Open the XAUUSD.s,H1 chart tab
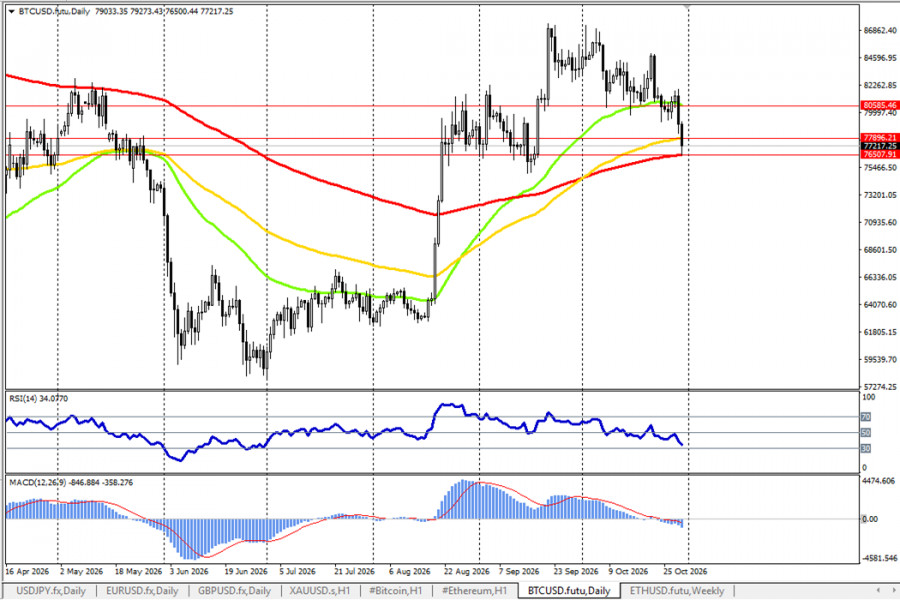This screenshot has width=900, height=600. click(x=320, y=591)
